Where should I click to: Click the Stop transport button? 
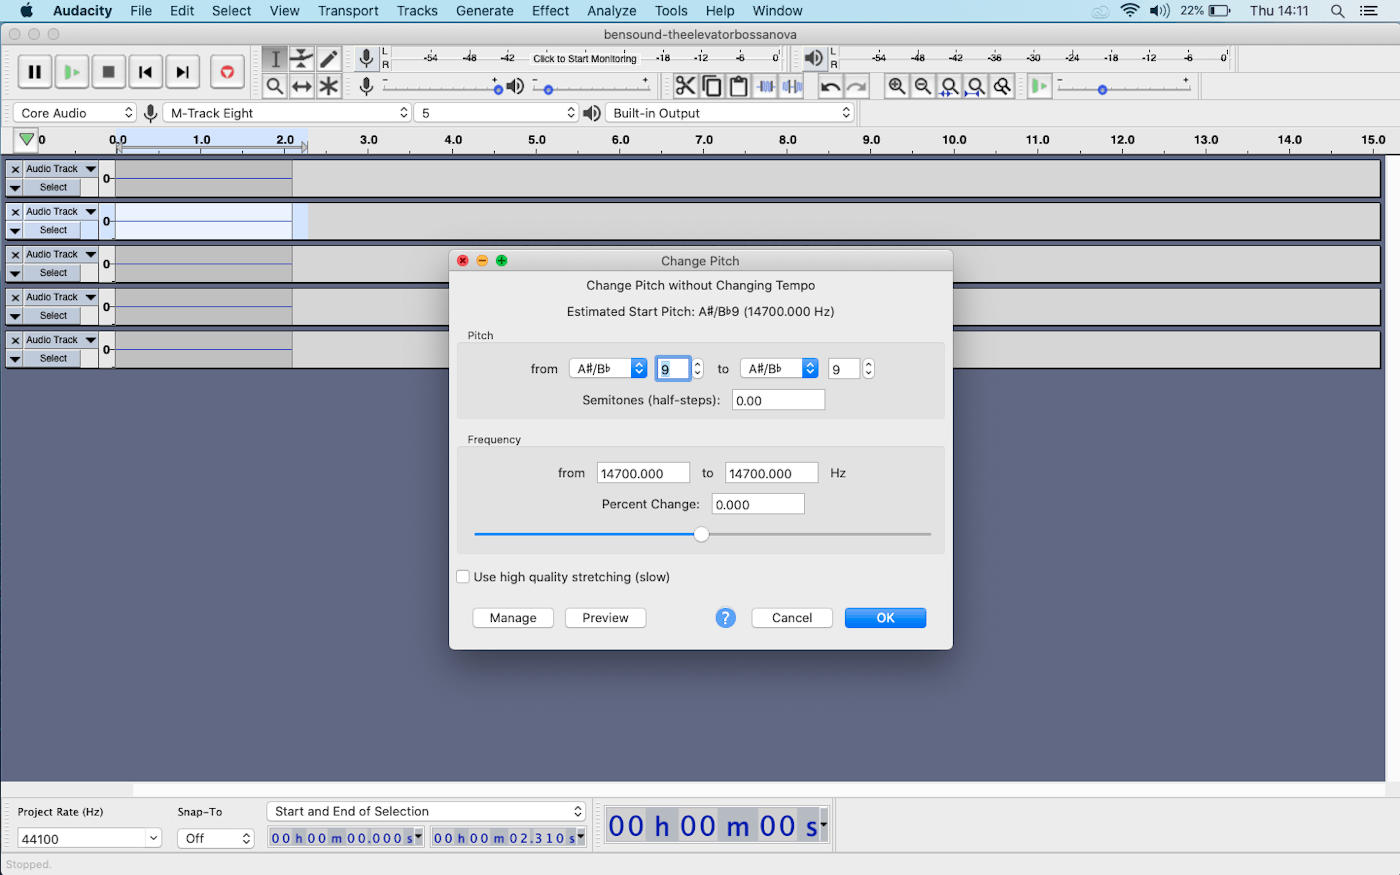coord(108,72)
